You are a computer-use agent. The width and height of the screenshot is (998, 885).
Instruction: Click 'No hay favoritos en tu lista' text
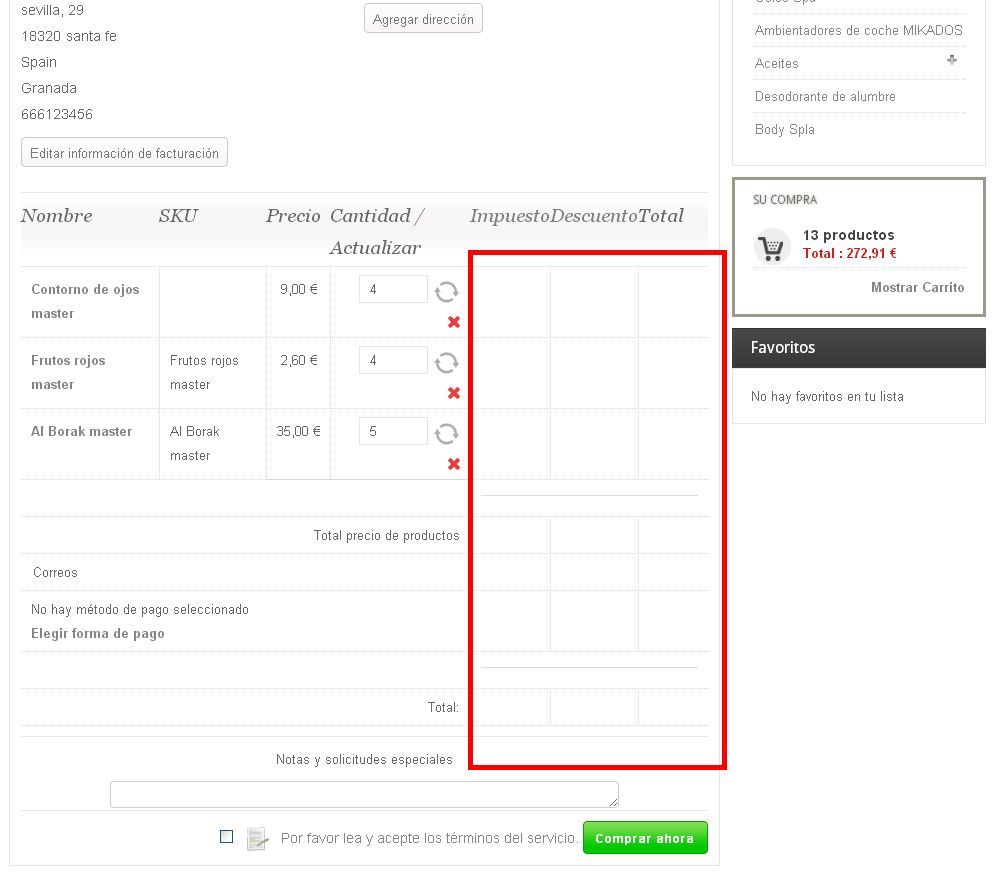[x=827, y=396]
